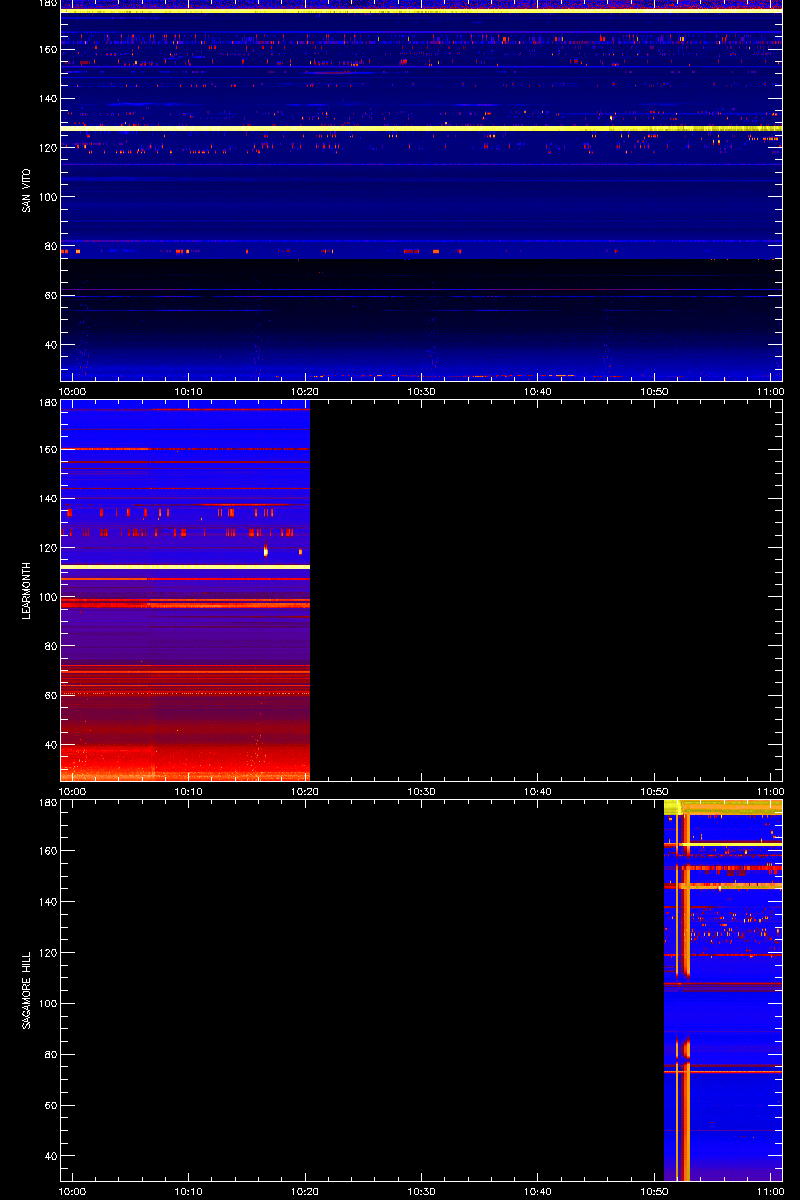Choose 10:50 tick label under Sagamore Hill panel
This screenshot has height=1200, width=800.
(654, 1192)
